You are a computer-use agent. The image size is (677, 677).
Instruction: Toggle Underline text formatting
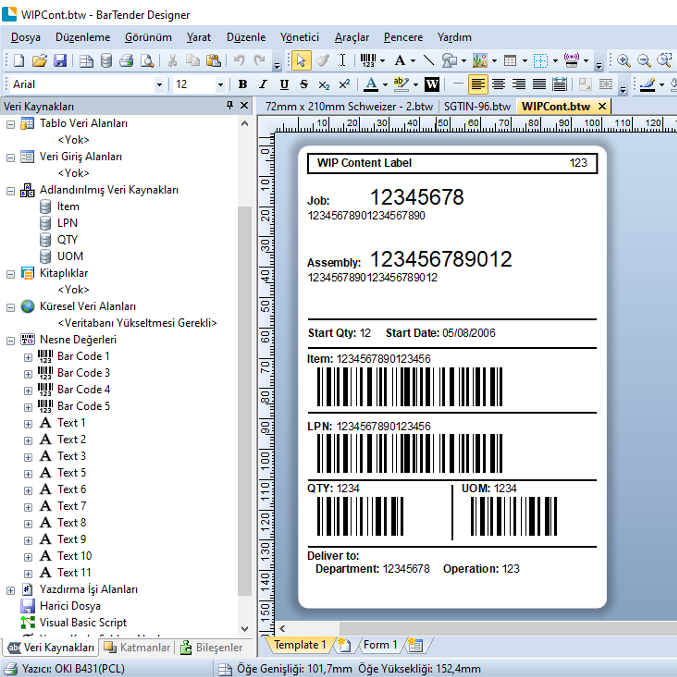(284, 85)
